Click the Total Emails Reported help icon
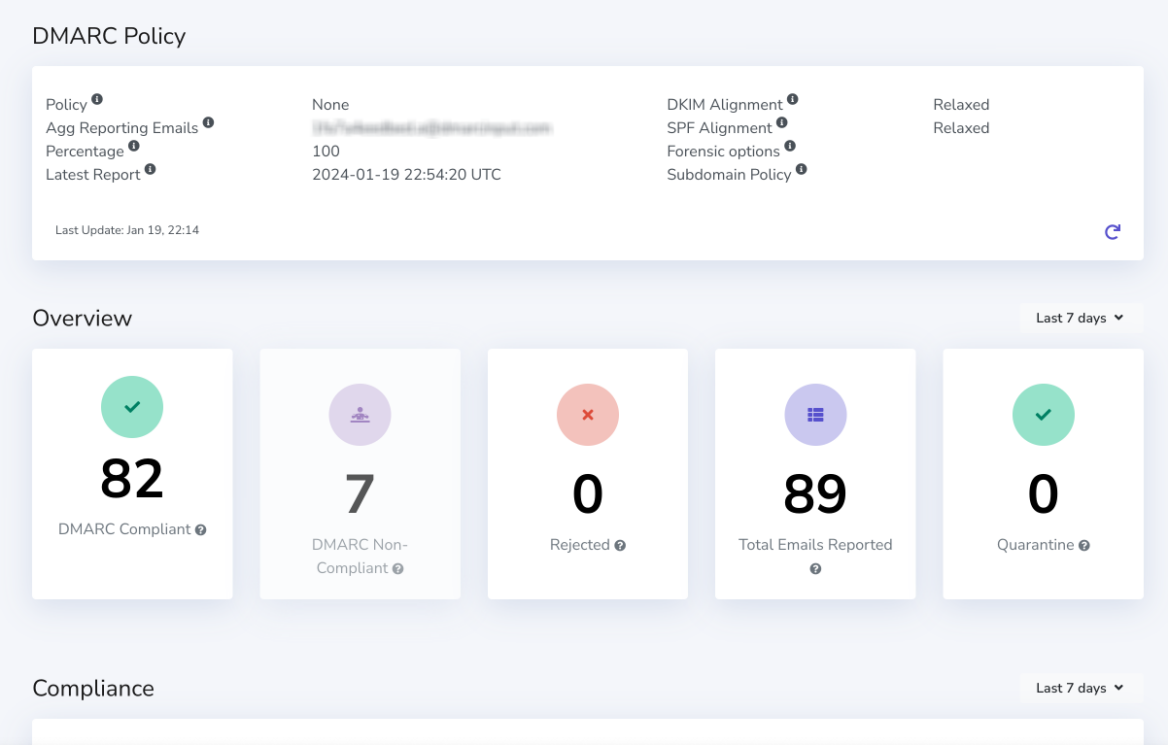Screen dimensions: 1168x745 pyautogui.click(x=815, y=568)
